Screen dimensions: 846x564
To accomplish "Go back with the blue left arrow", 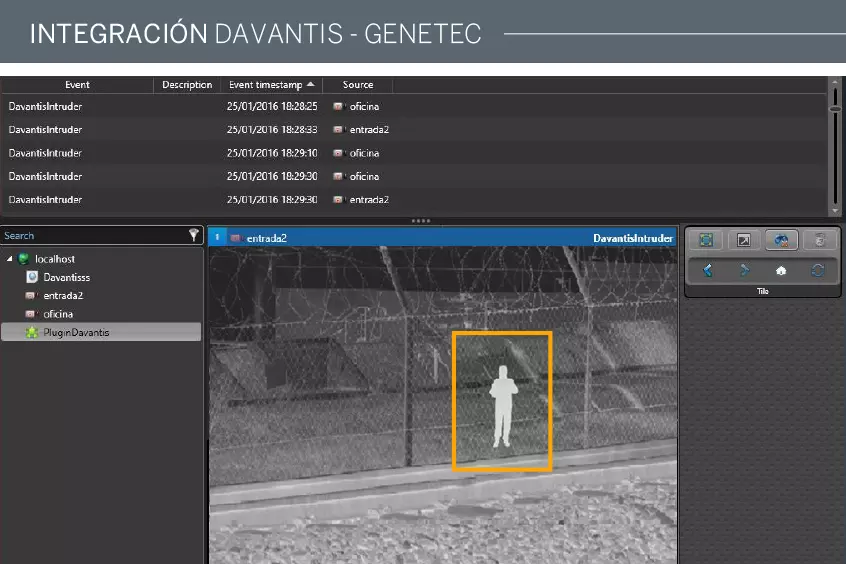I will [707, 270].
